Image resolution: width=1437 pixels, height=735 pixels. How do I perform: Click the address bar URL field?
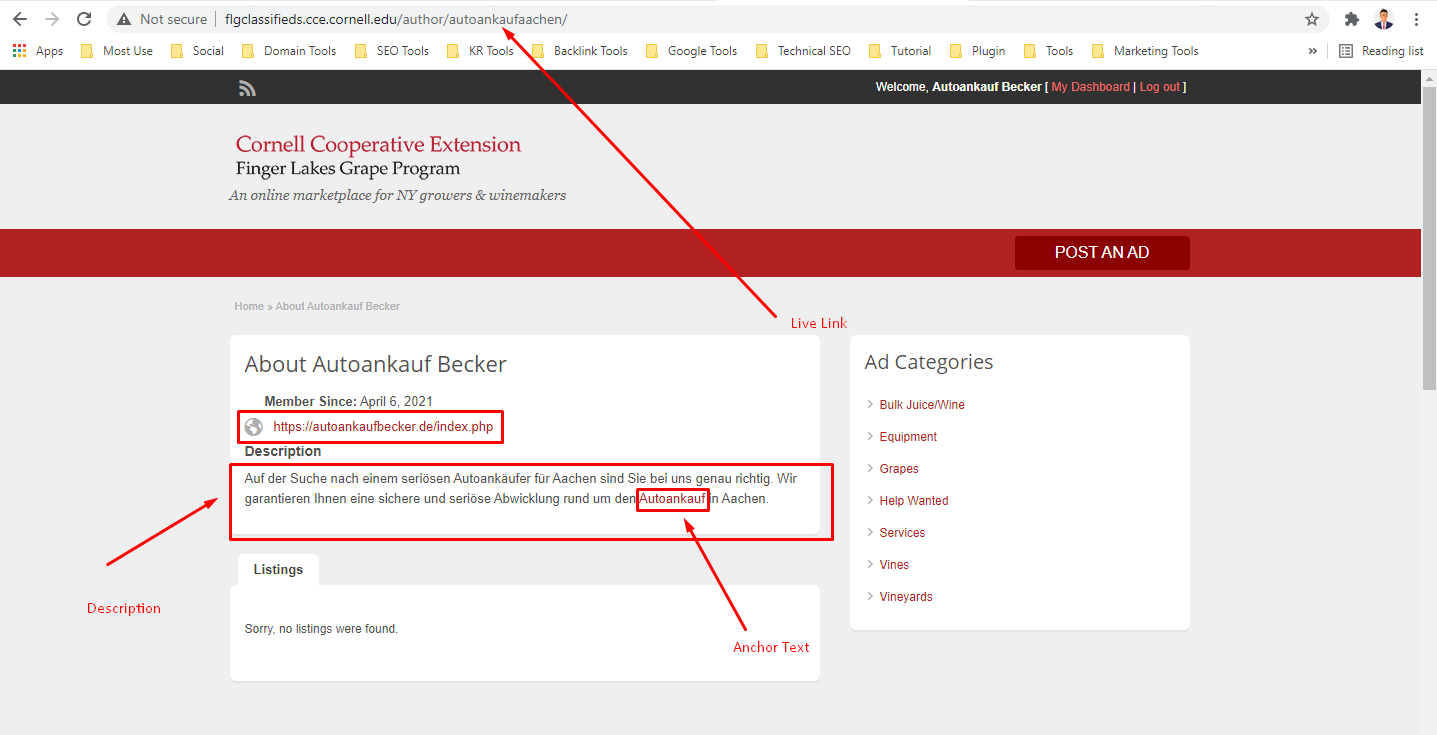(x=700, y=19)
